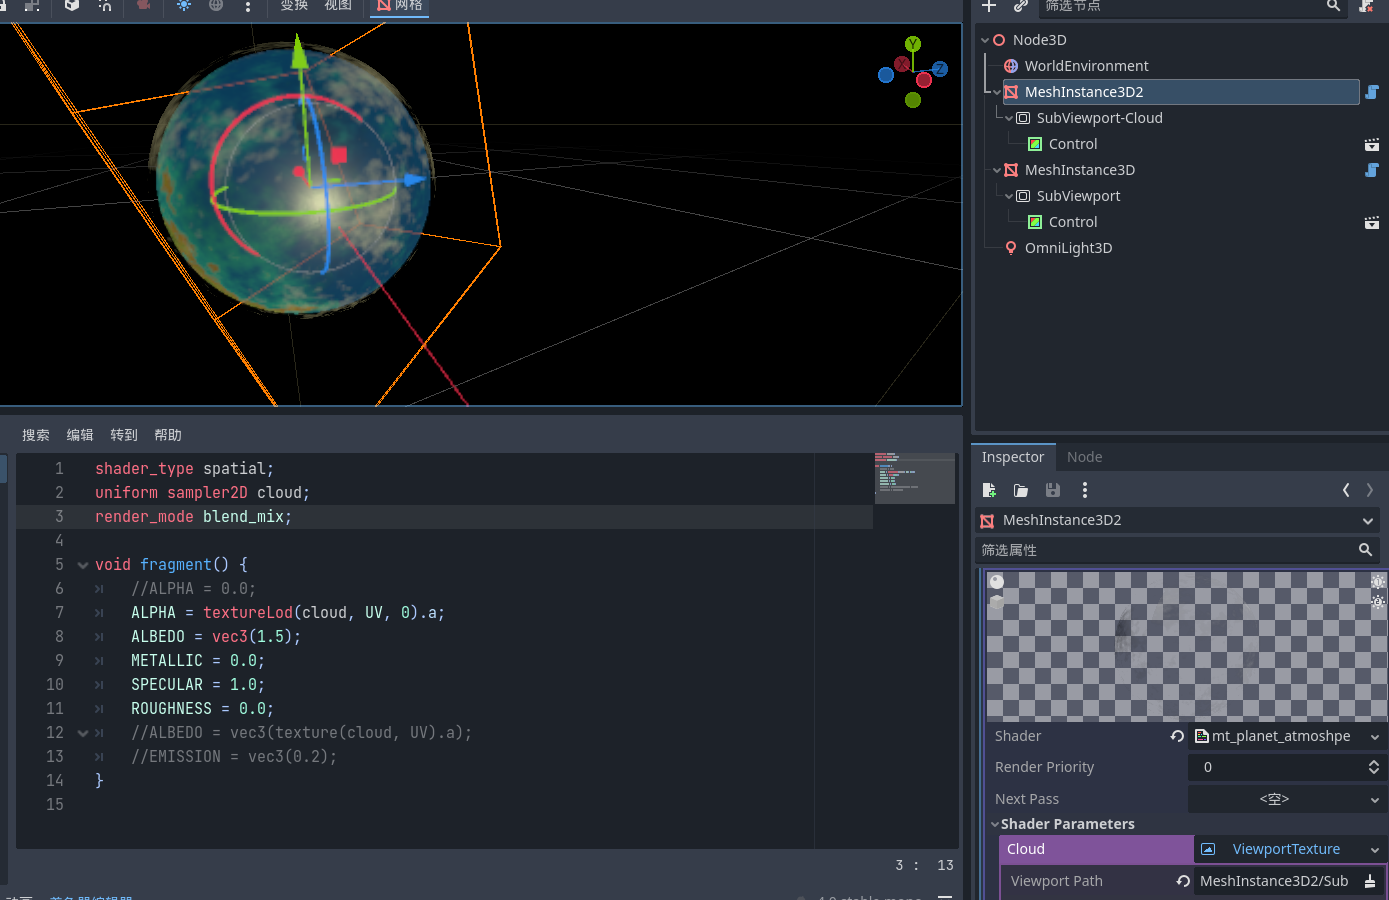The height and width of the screenshot is (900, 1389).
Task: Create a new resource in the Inspector
Action: pos(988,490)
